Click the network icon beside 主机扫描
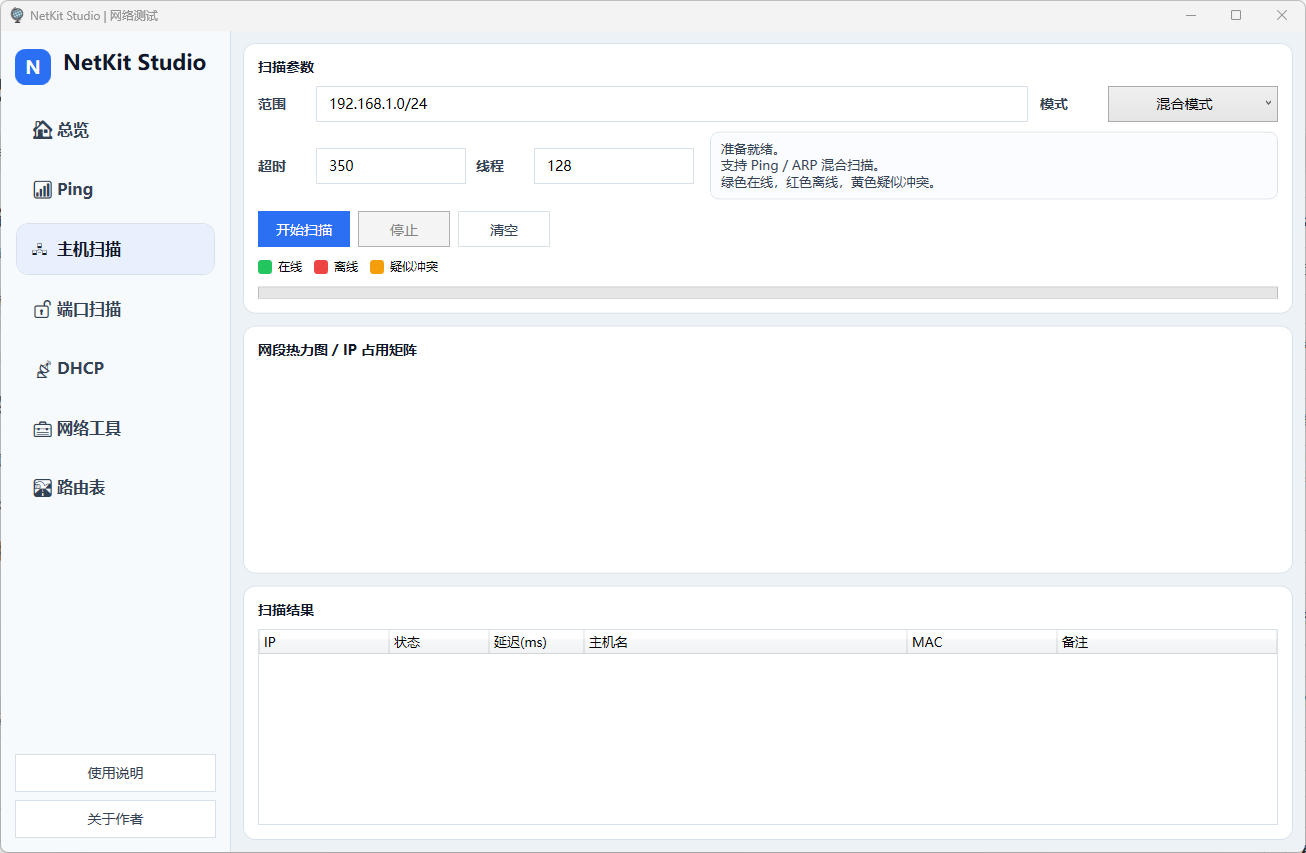 (41, 250)
